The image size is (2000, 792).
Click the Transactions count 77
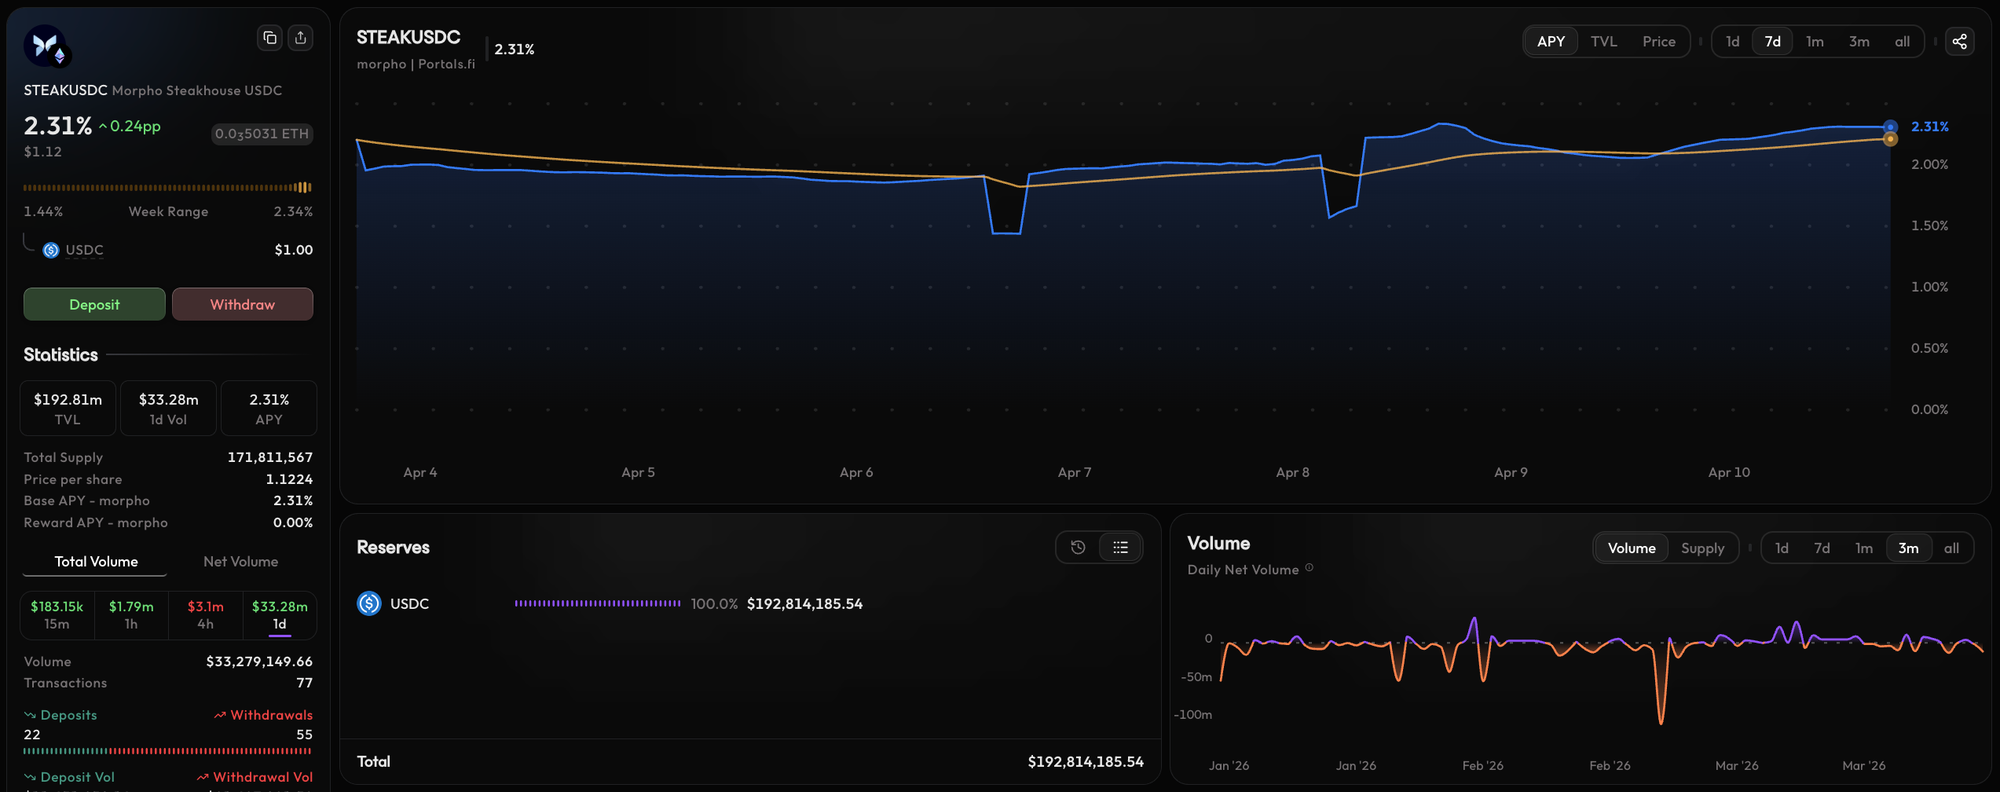pyautogui.click(x=305, y=683)
